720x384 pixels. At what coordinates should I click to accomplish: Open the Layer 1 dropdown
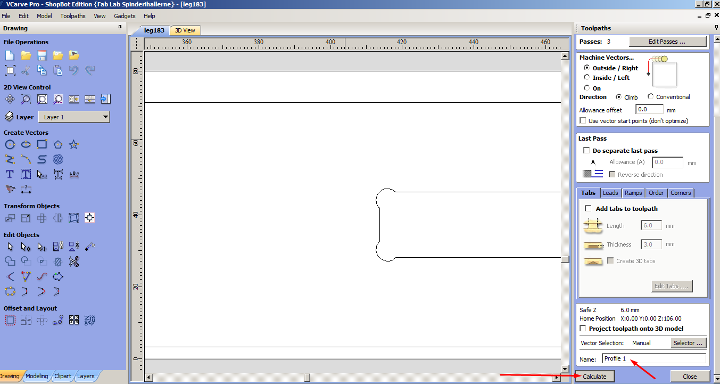pos(73,117)
